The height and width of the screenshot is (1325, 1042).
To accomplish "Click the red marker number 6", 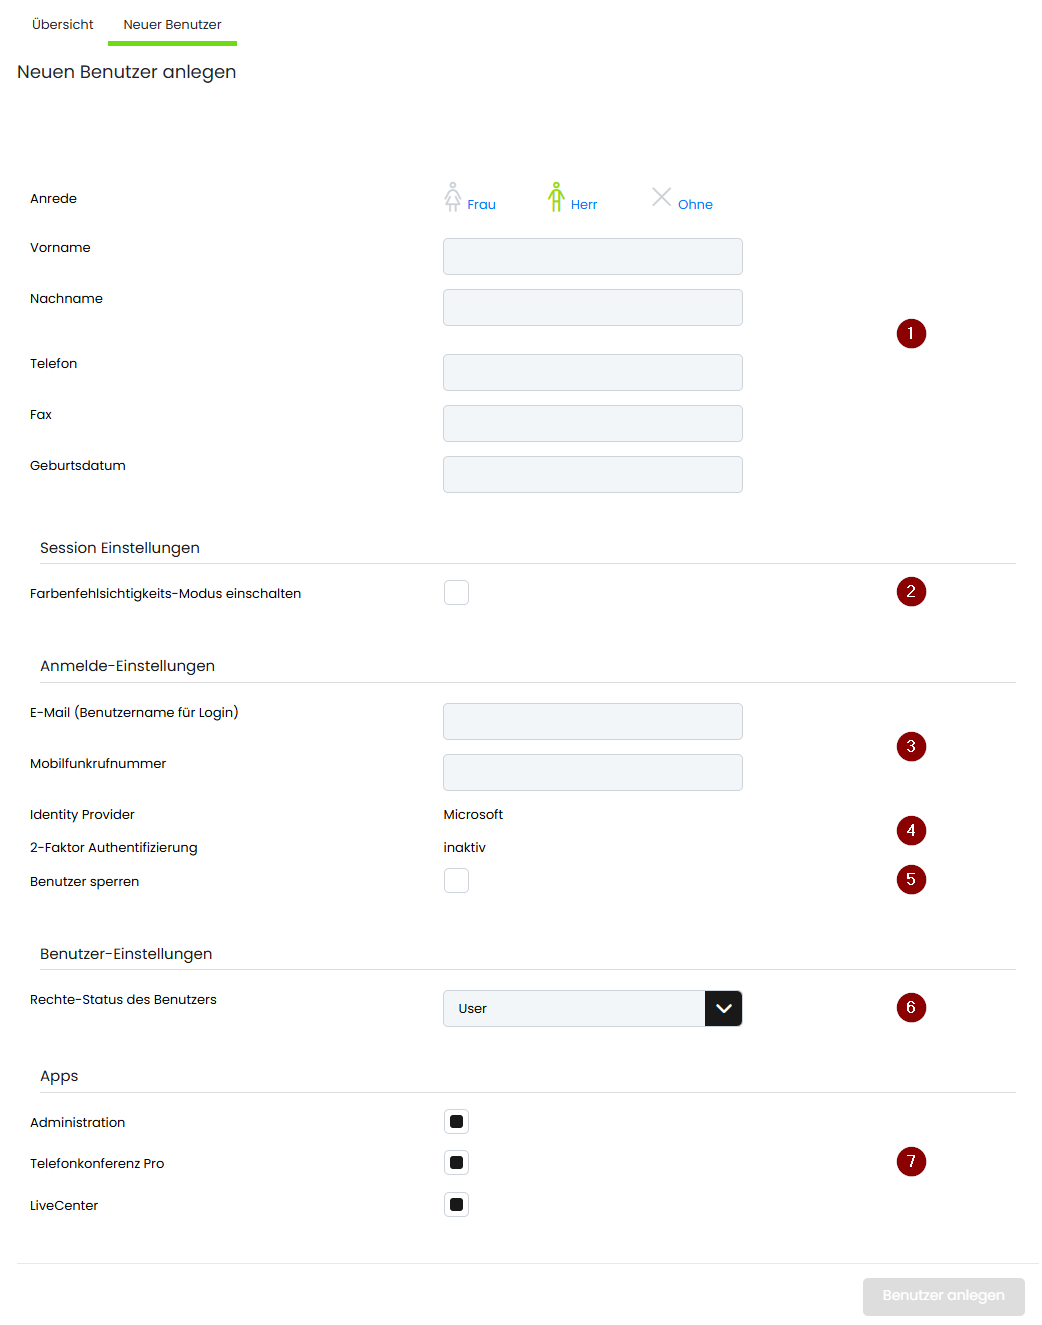I will coord(911,1007).
